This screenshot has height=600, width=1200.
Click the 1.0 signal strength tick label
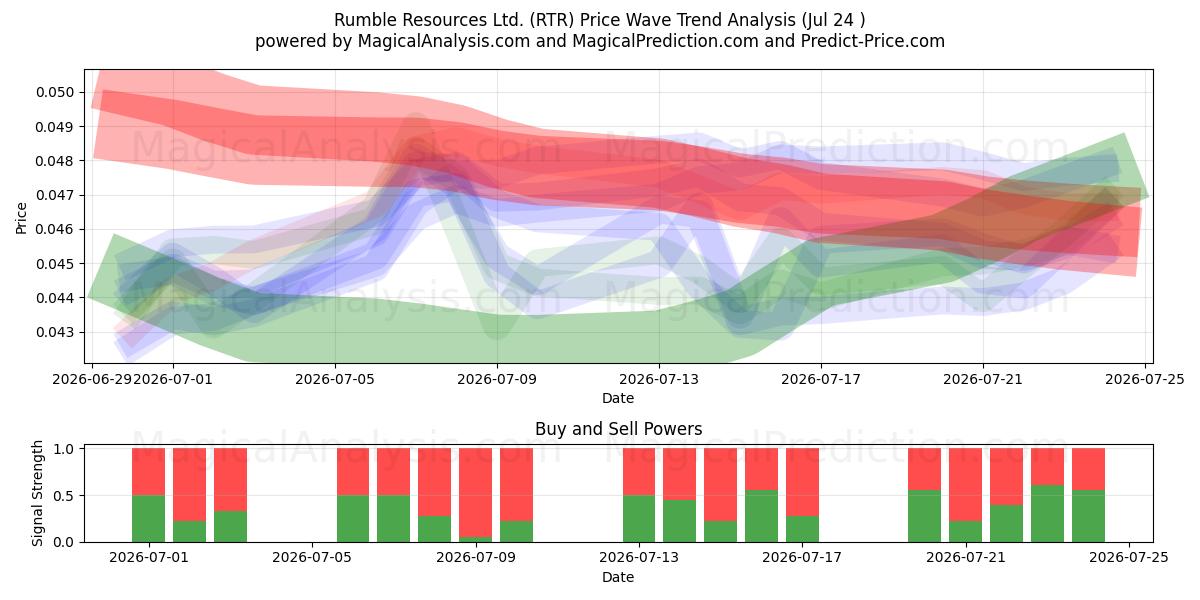pyautogui.click(x=66, y=449)
